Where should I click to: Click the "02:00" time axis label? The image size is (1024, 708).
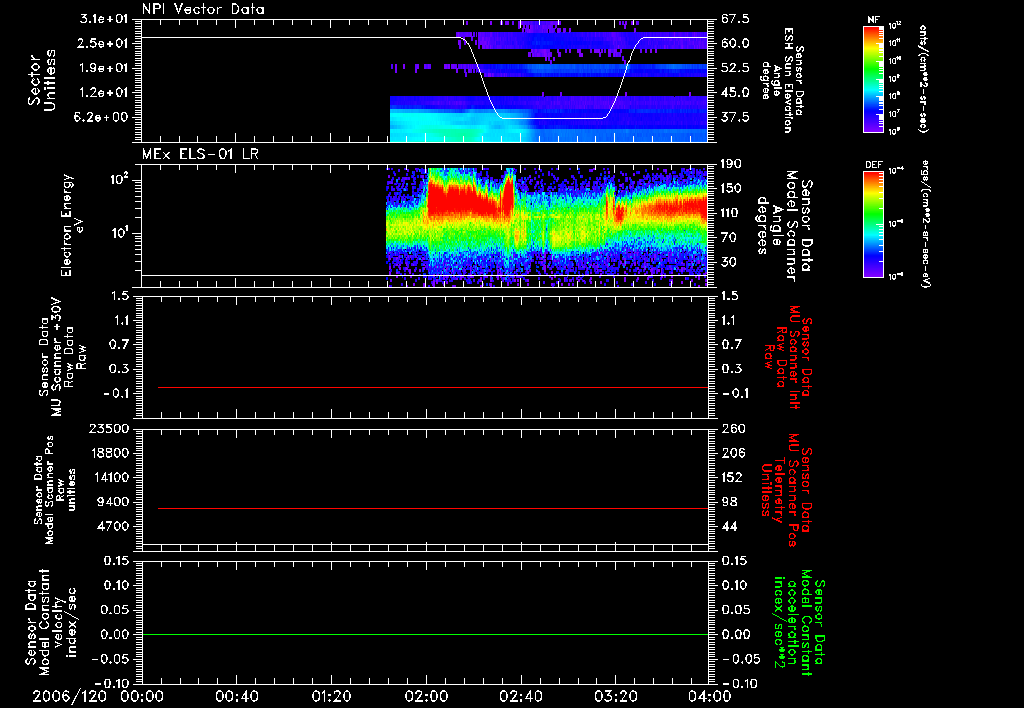pyautogui.click(x=426, y=696)
